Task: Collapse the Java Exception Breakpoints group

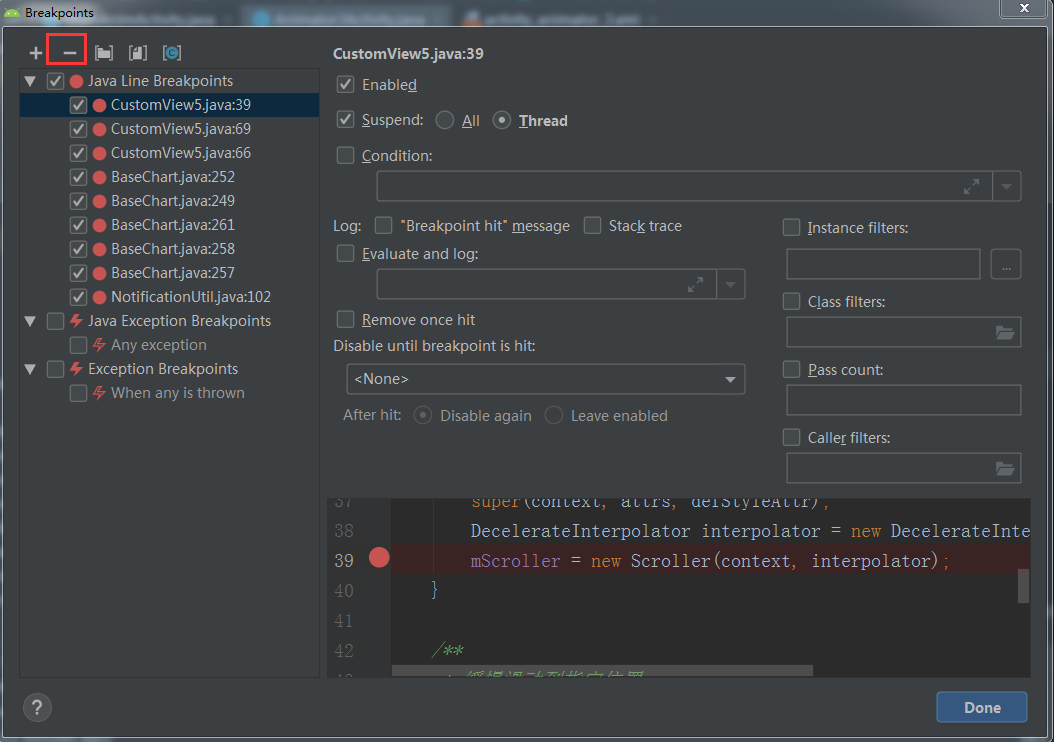Action: coord(30,321)
